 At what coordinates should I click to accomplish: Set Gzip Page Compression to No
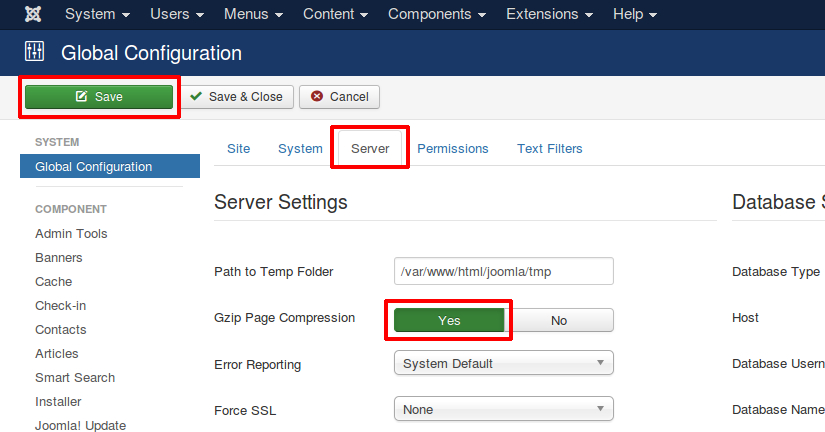click(x=558, y=320)
